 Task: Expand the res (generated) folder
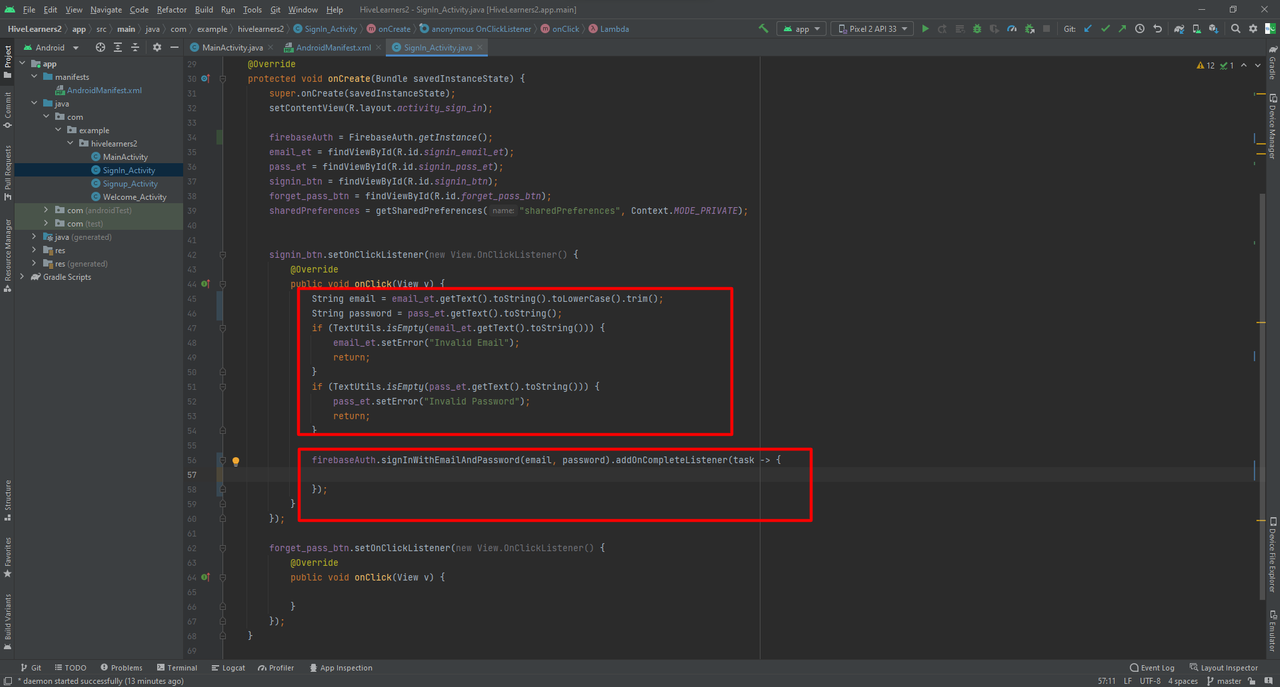(34, 264)
